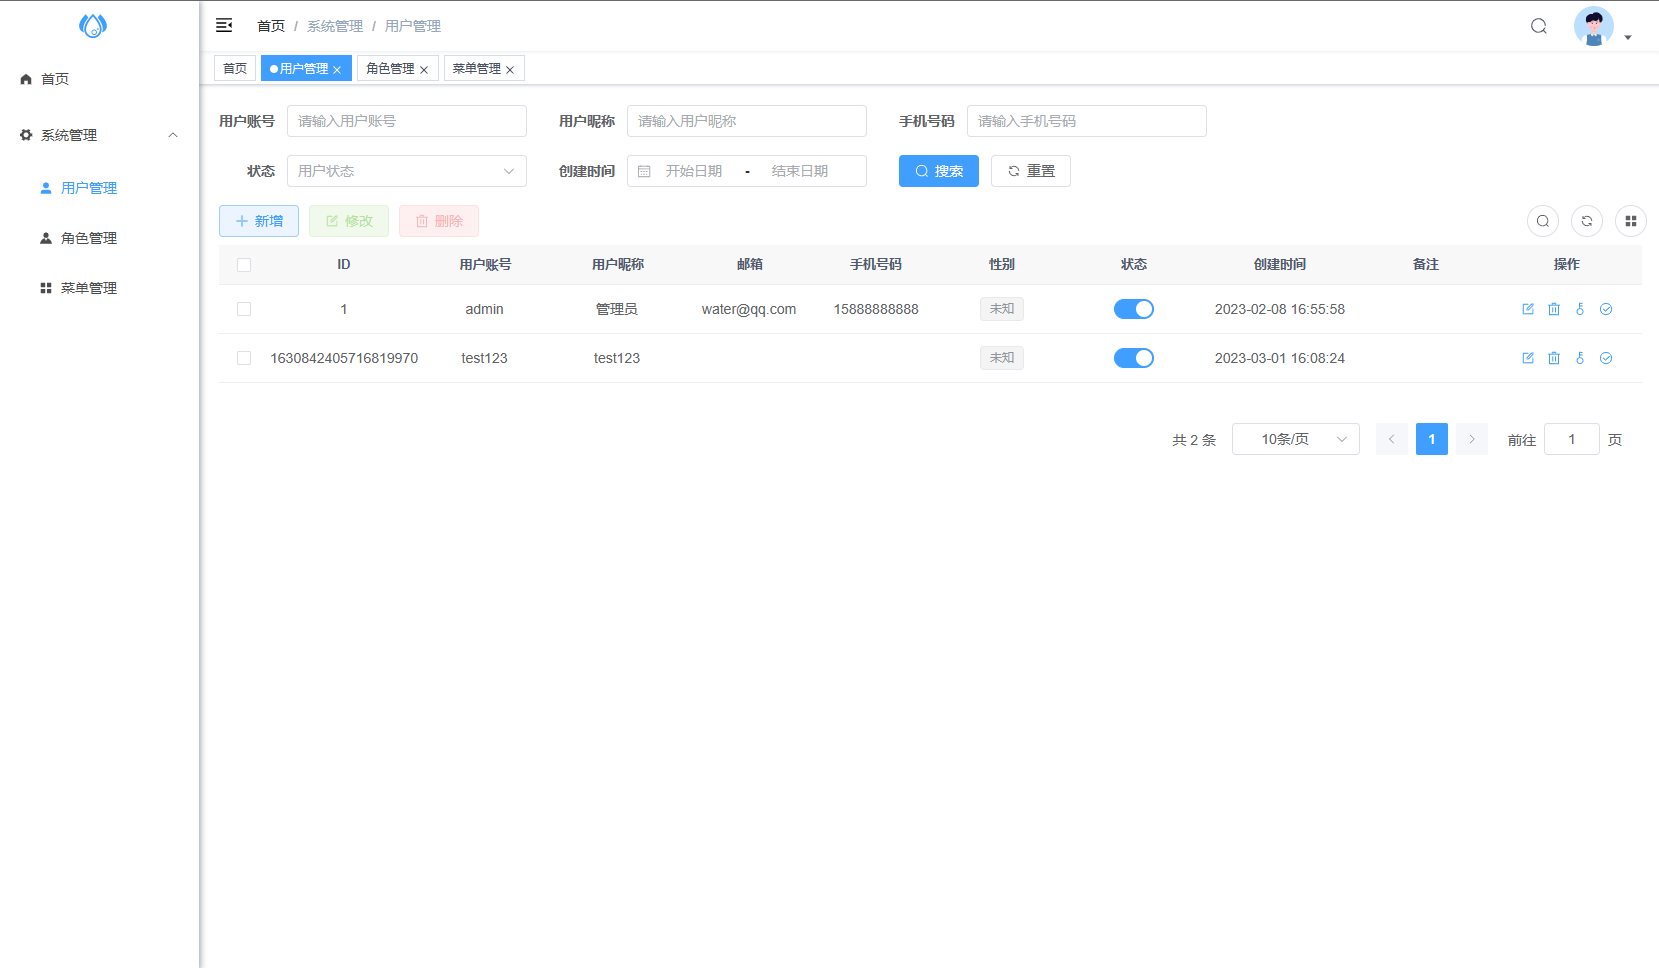This screenshot has height=968, width=1659.
Task: Click the search magnifier icon in top bar
Action: pos(1538,25)
